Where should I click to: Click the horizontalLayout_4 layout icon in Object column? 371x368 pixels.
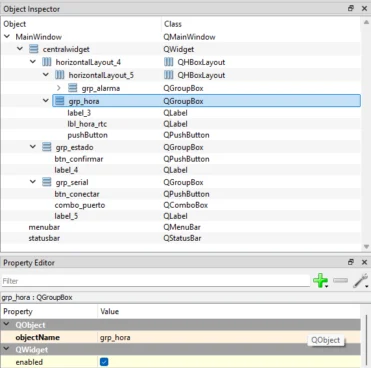click(x=47, y=62)
